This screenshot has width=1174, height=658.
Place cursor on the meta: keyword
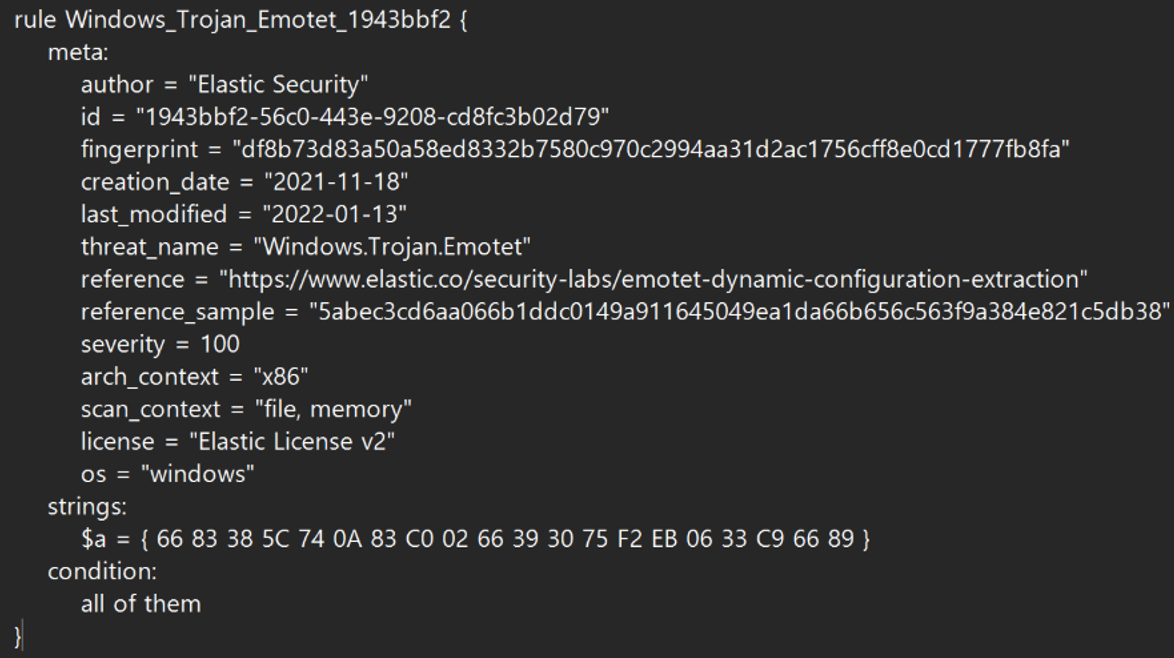[x=78, y=52]
